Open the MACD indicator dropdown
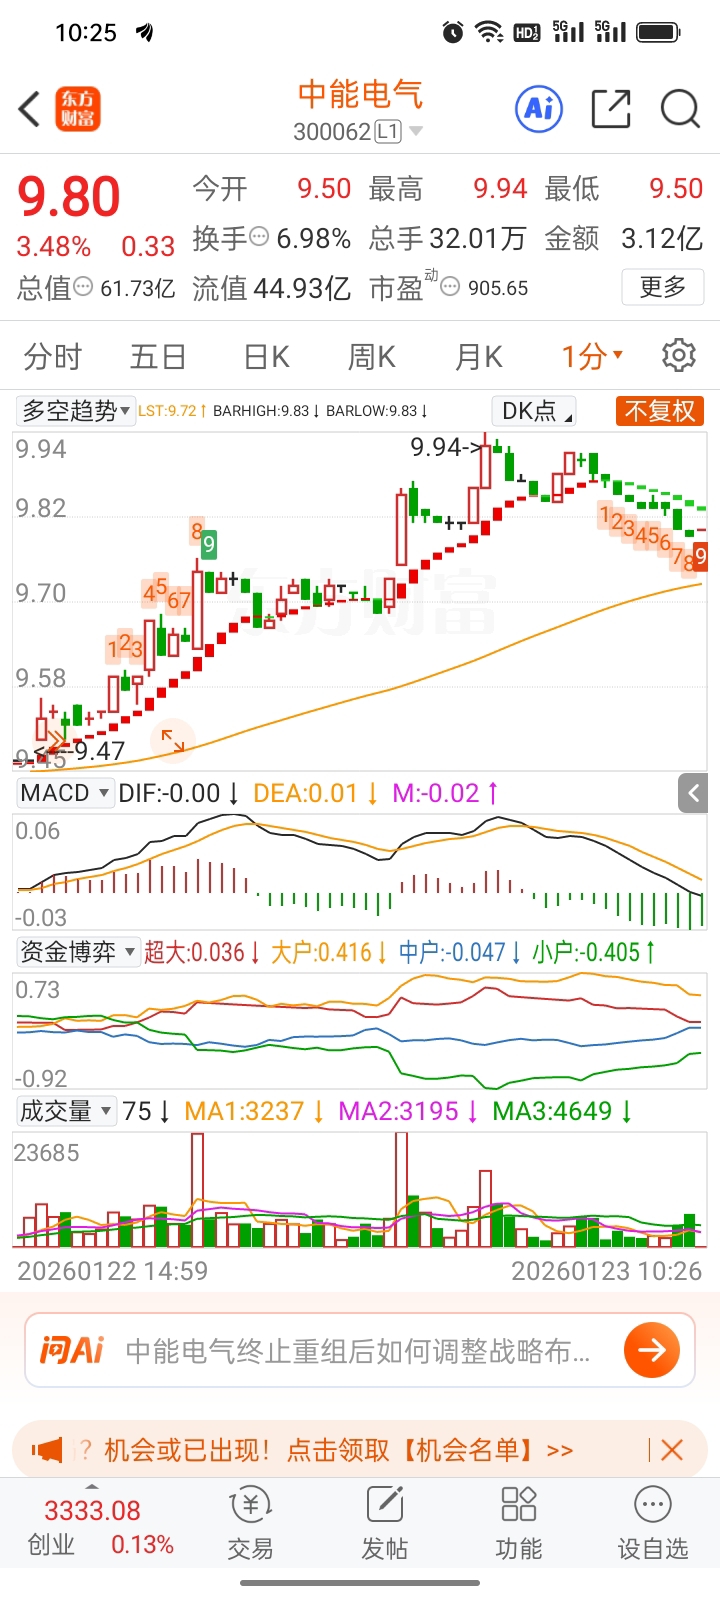720x1600 pixels. coord(65,793)
